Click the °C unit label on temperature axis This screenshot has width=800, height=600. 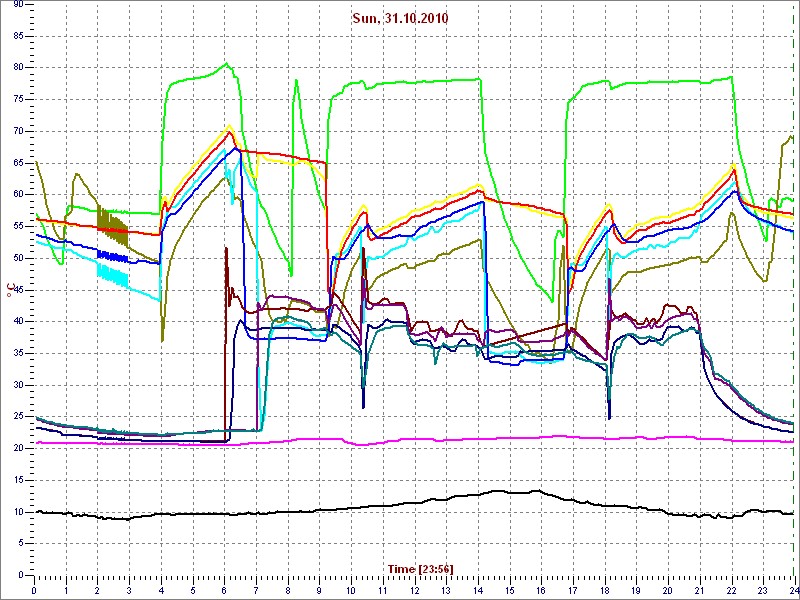coord(10,290)
